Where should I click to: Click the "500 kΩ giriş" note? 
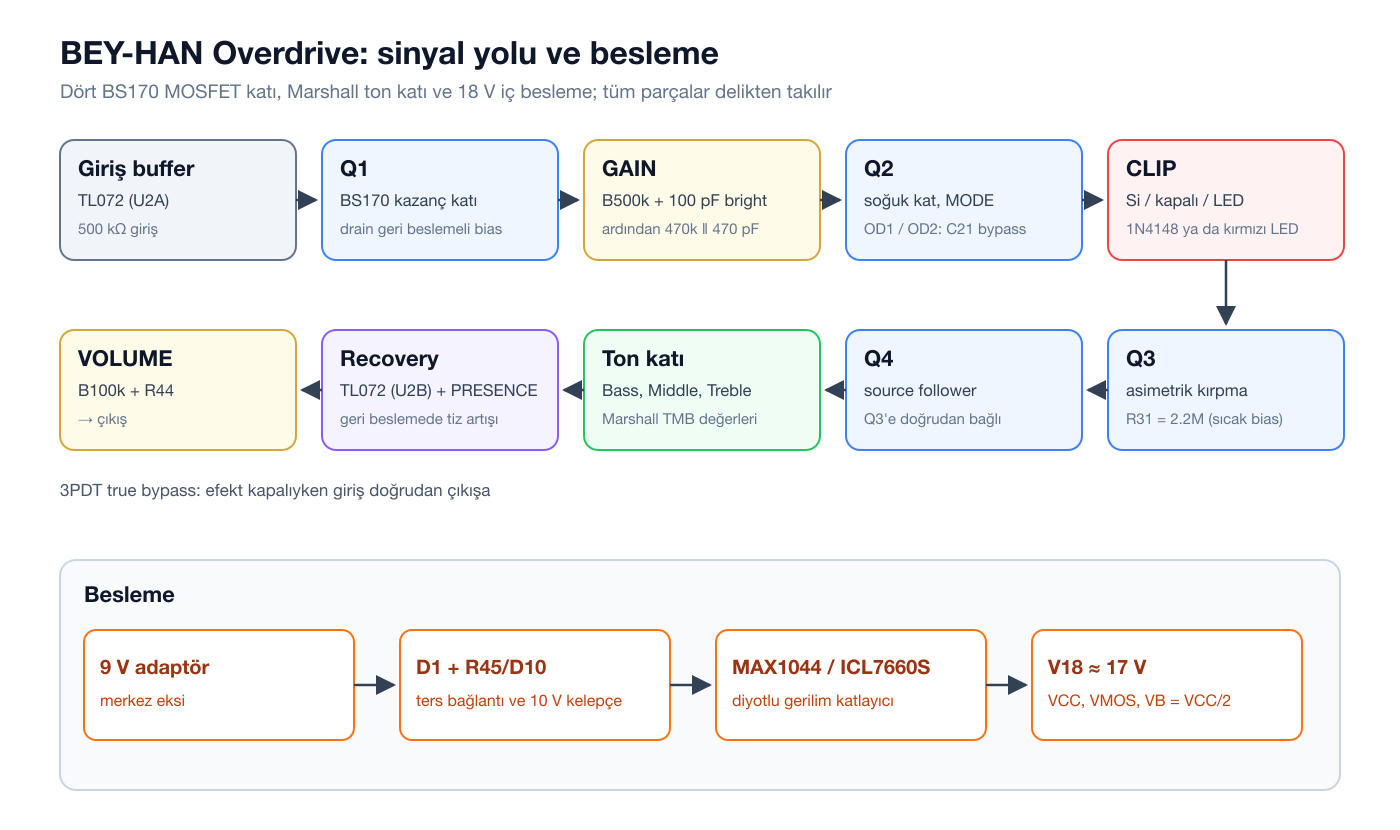click(x=118, y=229)
